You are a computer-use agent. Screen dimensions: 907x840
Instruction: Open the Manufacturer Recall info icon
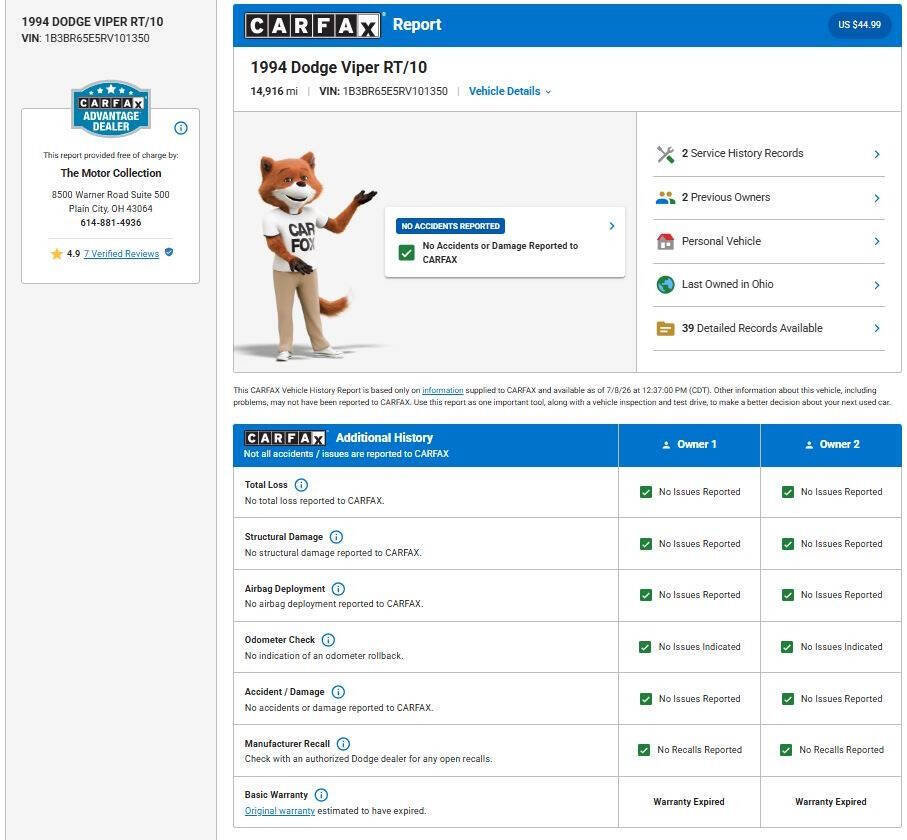tap(343, 744)
